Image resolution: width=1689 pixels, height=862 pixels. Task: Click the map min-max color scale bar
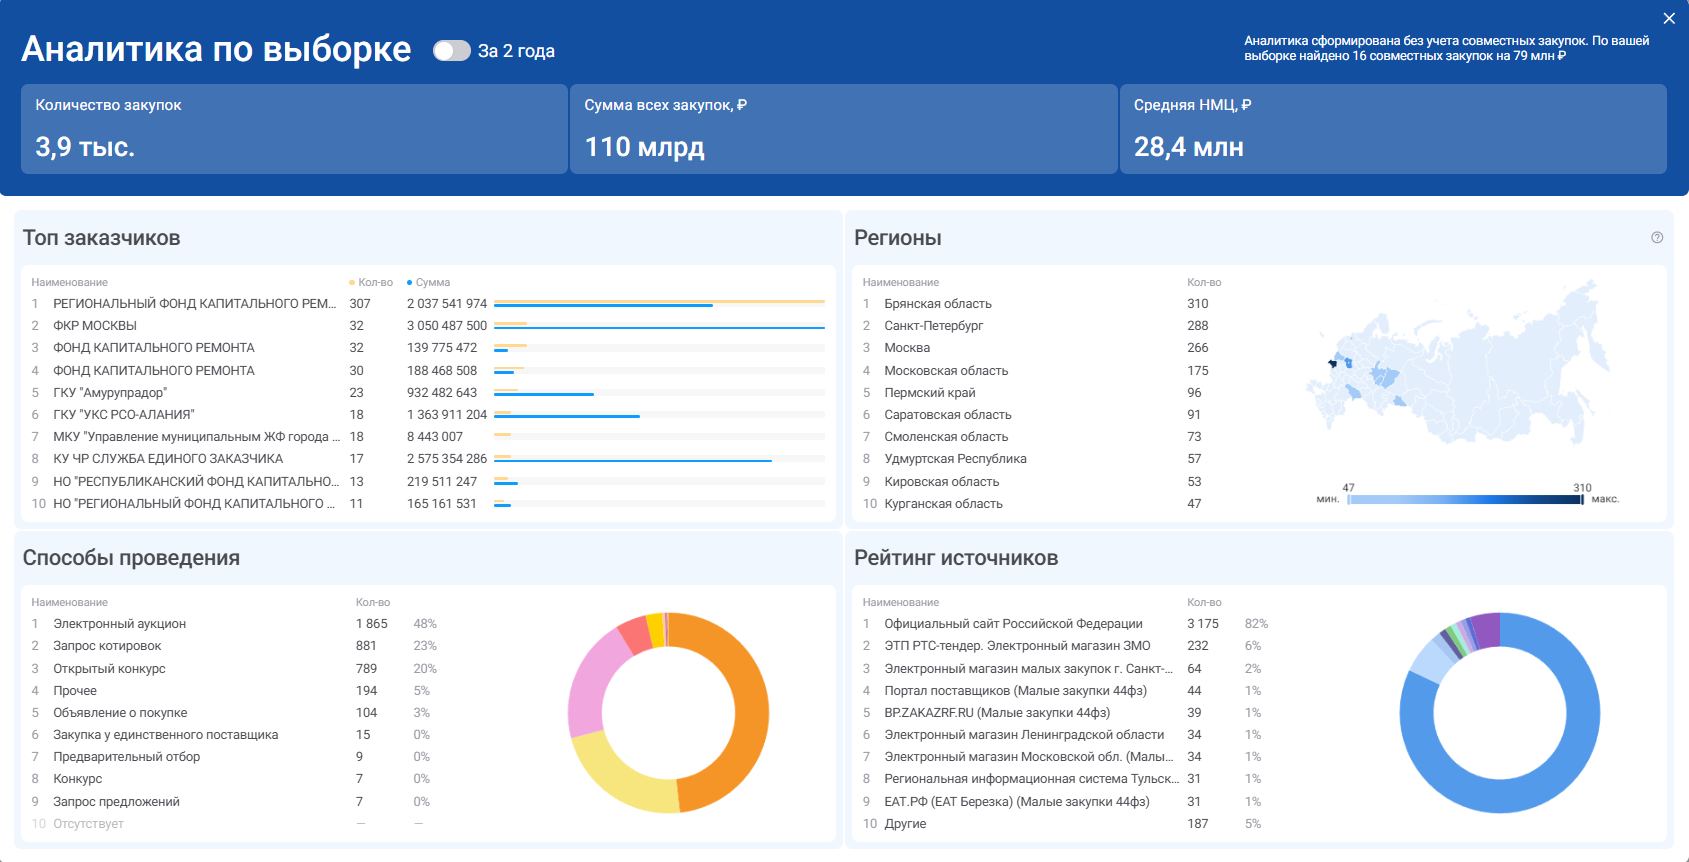tap(1465, 499)
